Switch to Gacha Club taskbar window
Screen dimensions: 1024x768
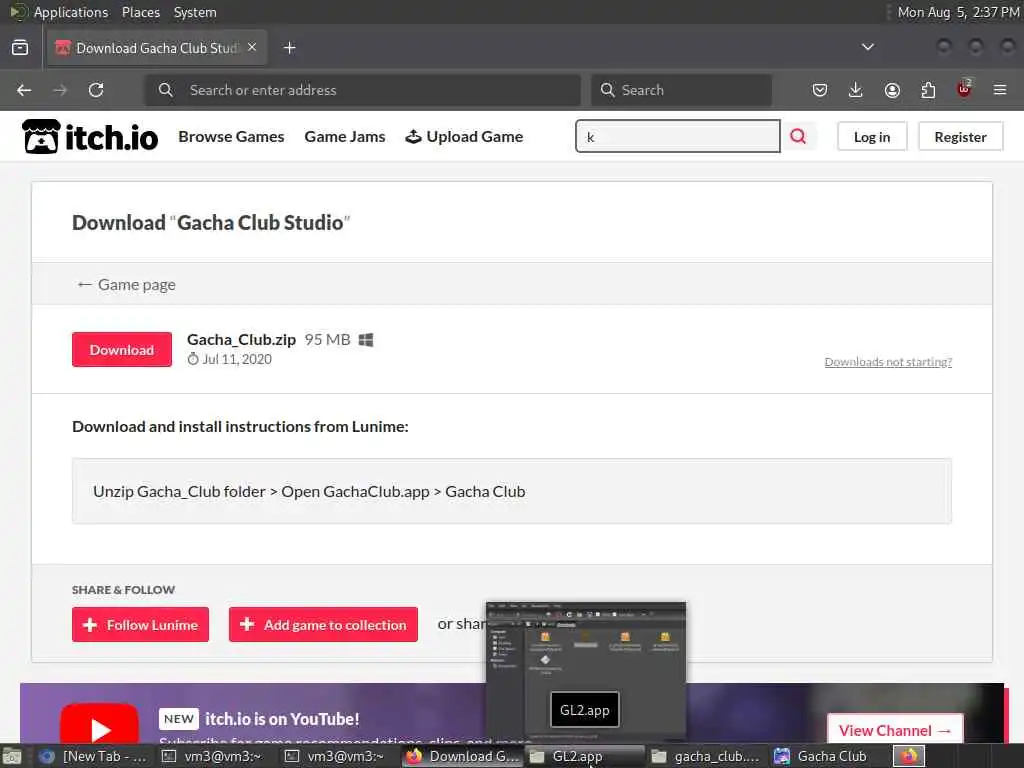pyautogui.click(x=829, y=756)
